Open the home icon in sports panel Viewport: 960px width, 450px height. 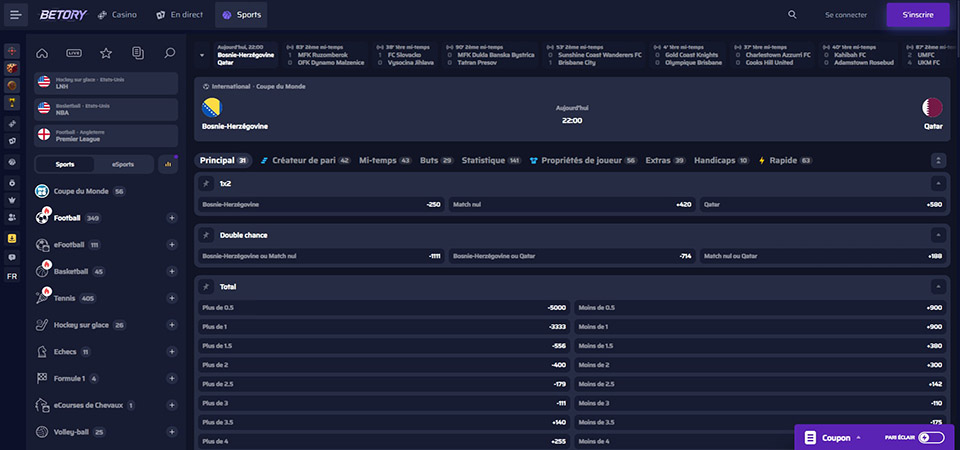(42, 53)
